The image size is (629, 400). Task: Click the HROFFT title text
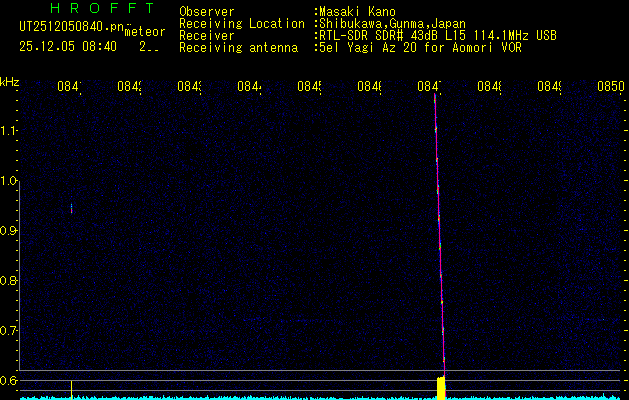(100, 8)
